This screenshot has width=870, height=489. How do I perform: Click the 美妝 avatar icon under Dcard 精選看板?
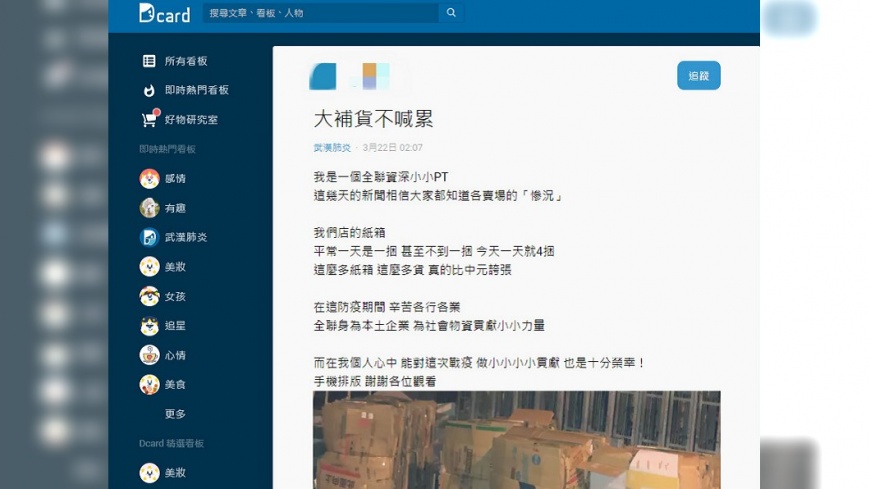(149, 473)
